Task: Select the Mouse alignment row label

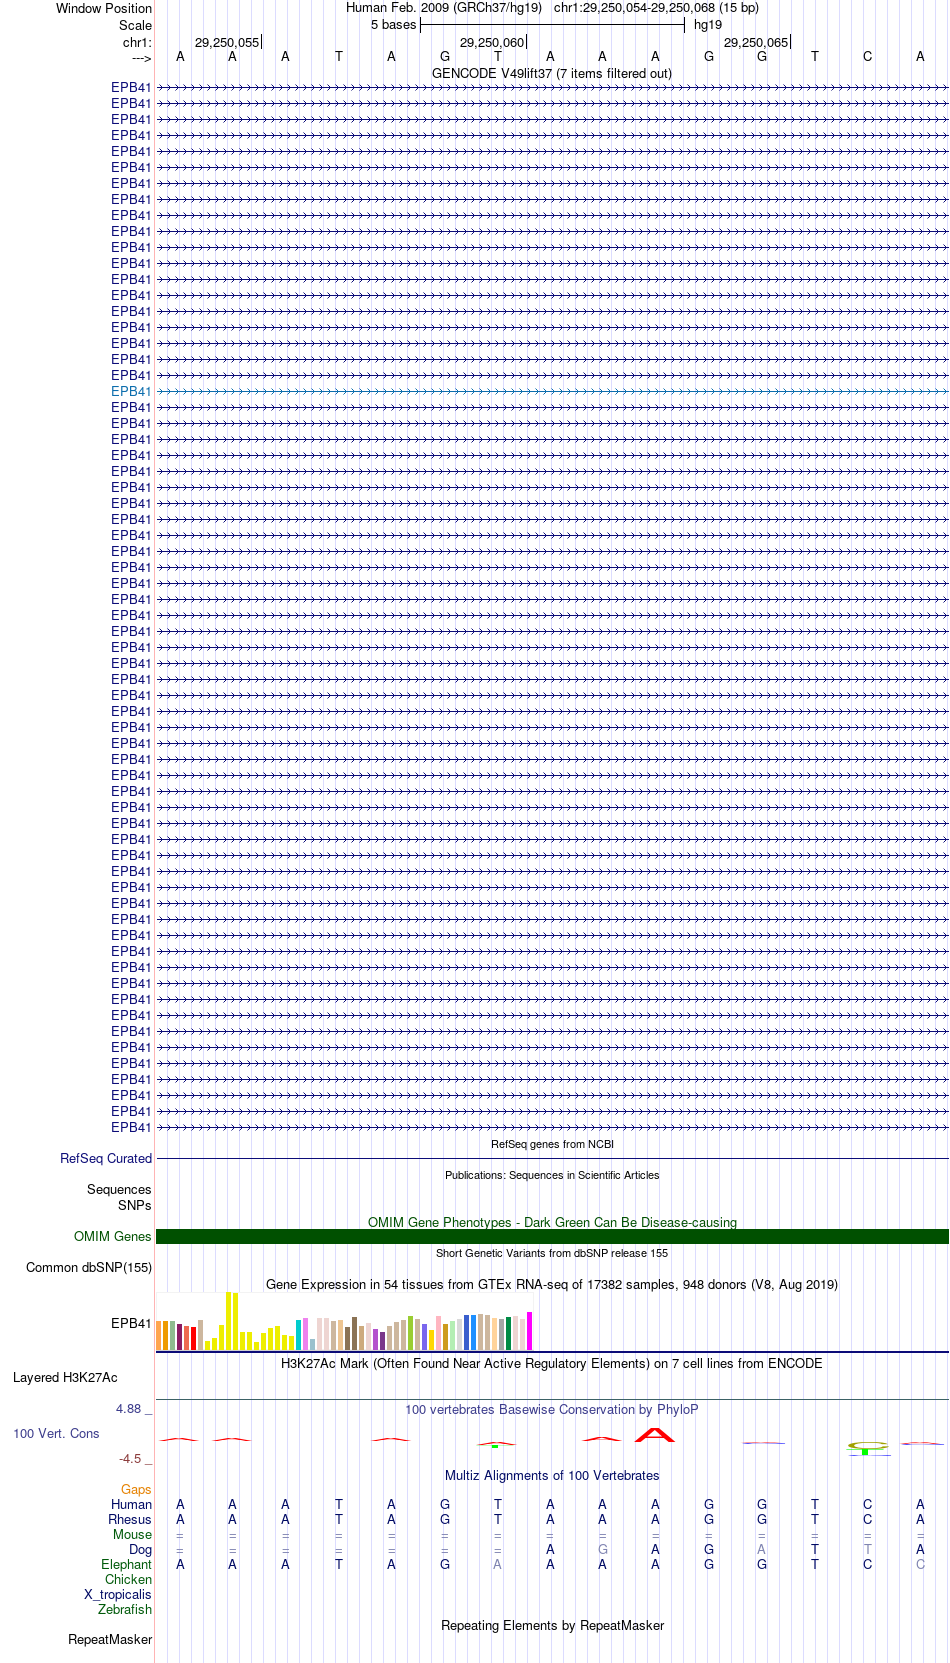Action: pyautogui.click(x=132, y=1534)
